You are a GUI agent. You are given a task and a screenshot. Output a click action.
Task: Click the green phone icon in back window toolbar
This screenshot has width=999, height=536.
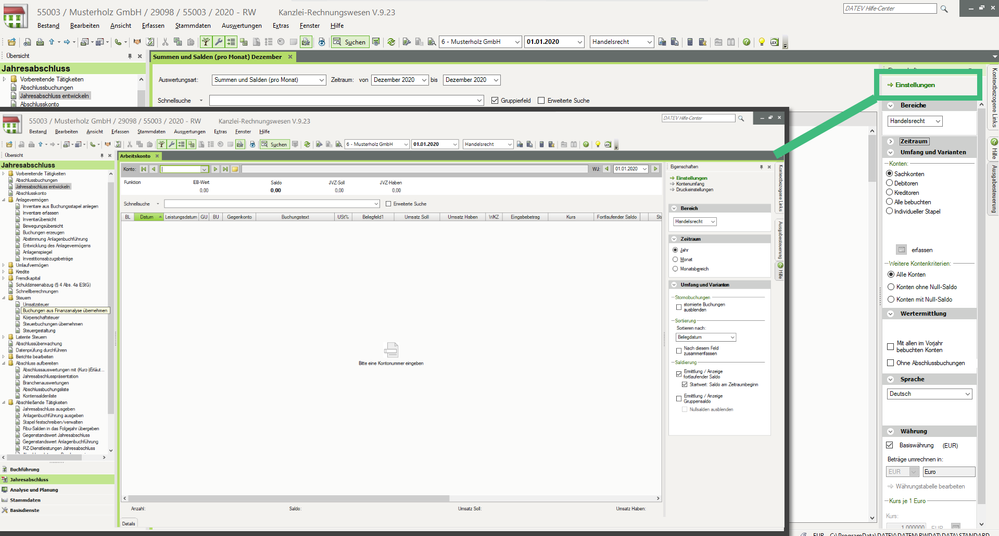(118, 42)
